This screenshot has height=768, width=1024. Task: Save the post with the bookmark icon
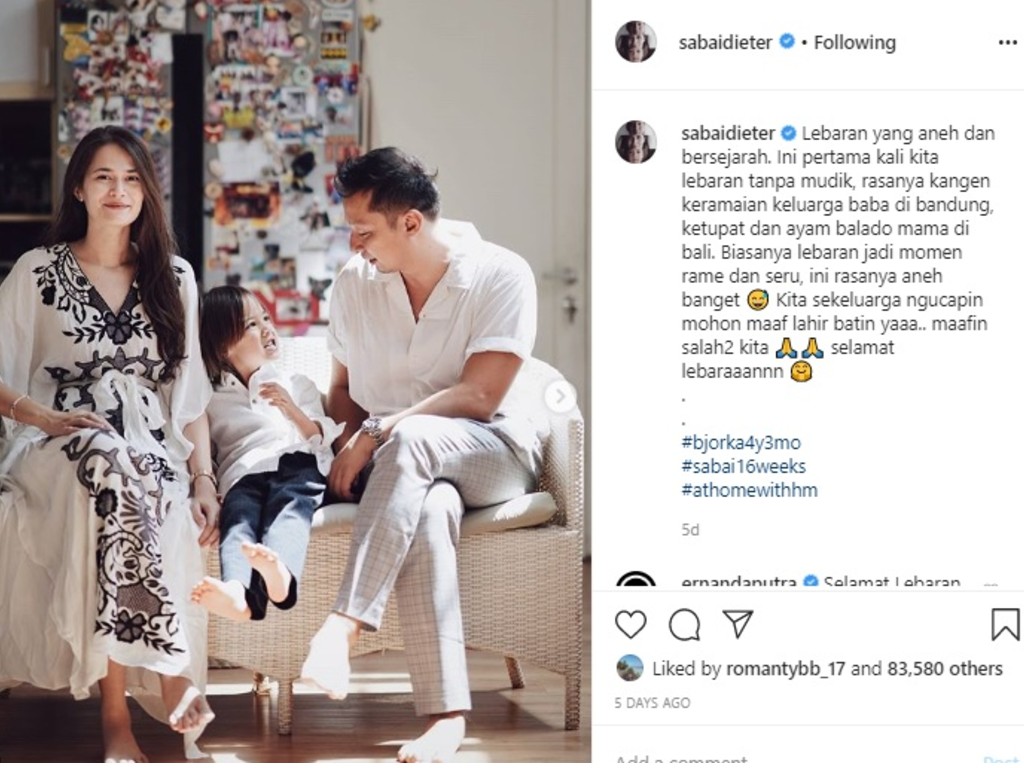(x=1005, y=624)
